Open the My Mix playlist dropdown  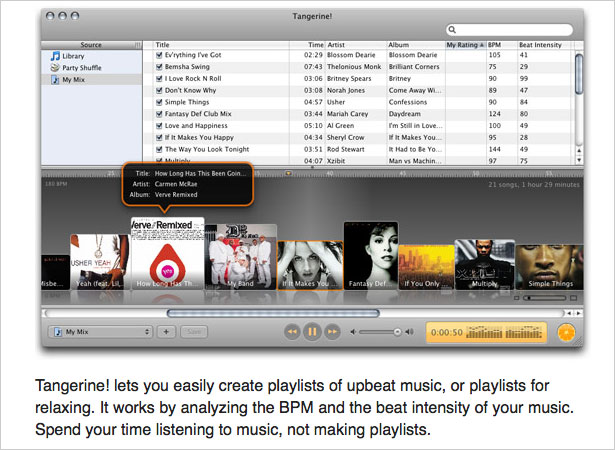100,332
